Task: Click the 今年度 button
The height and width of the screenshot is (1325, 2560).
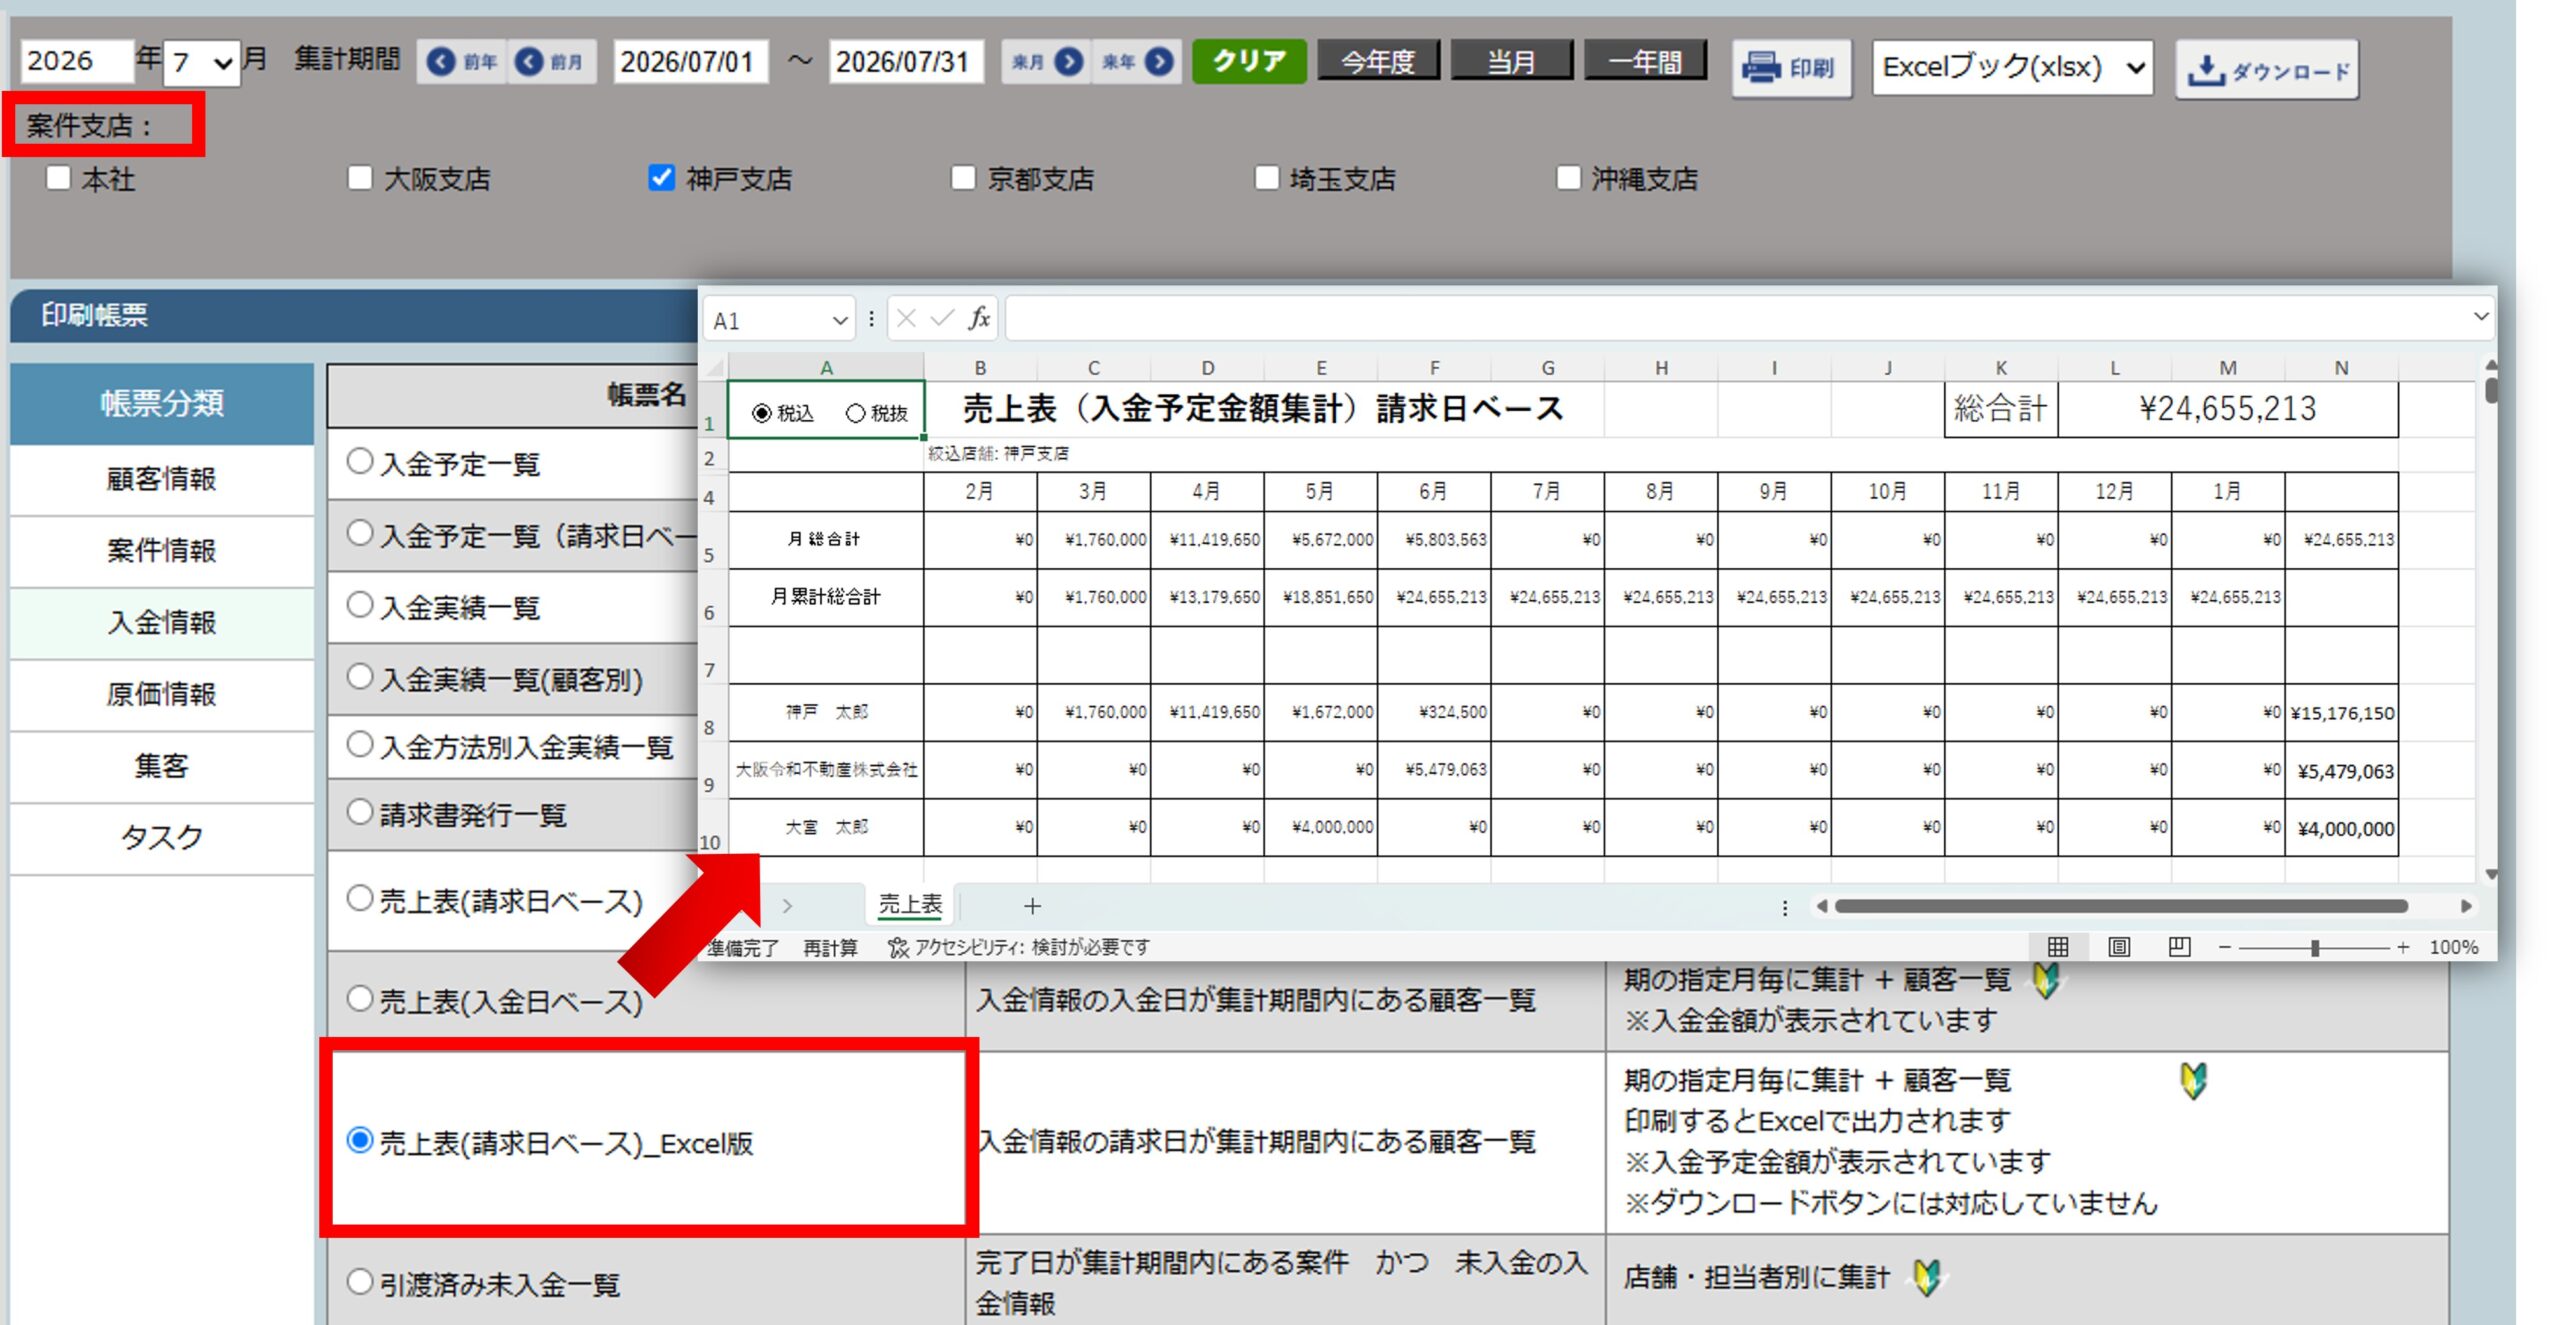Action: pos(1378,62)
